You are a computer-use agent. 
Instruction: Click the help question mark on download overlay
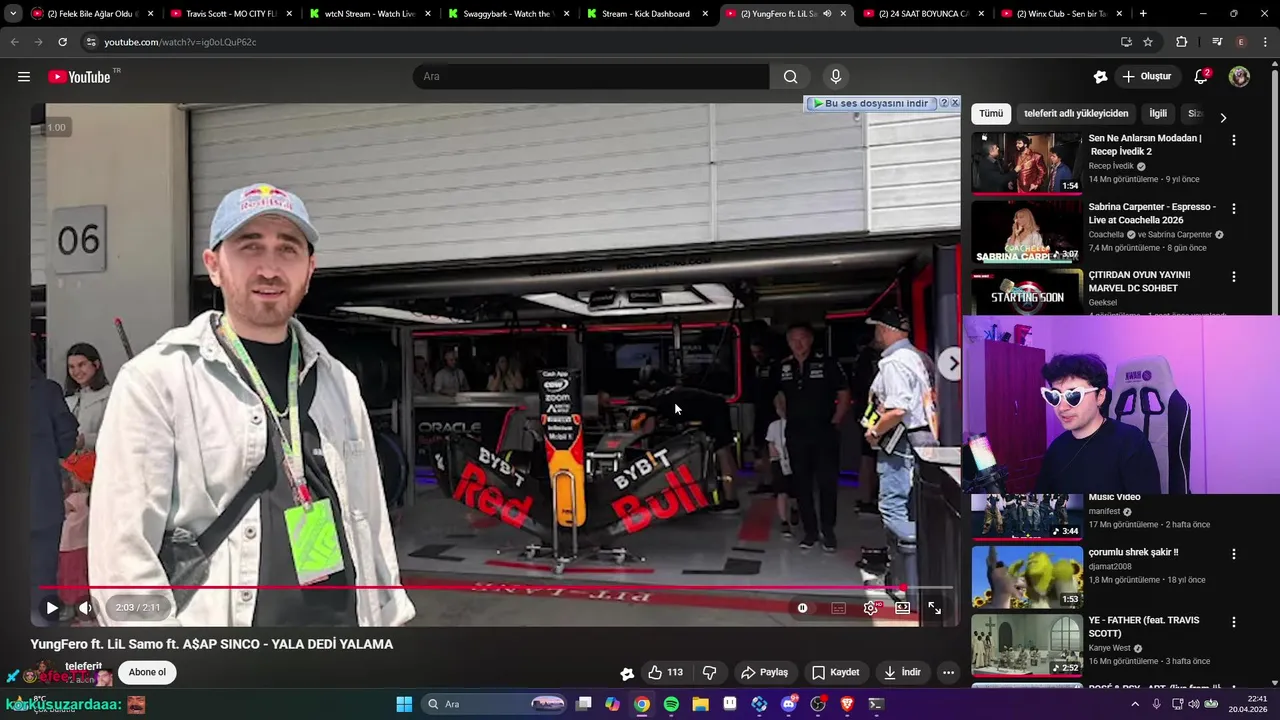pos(943,103)
